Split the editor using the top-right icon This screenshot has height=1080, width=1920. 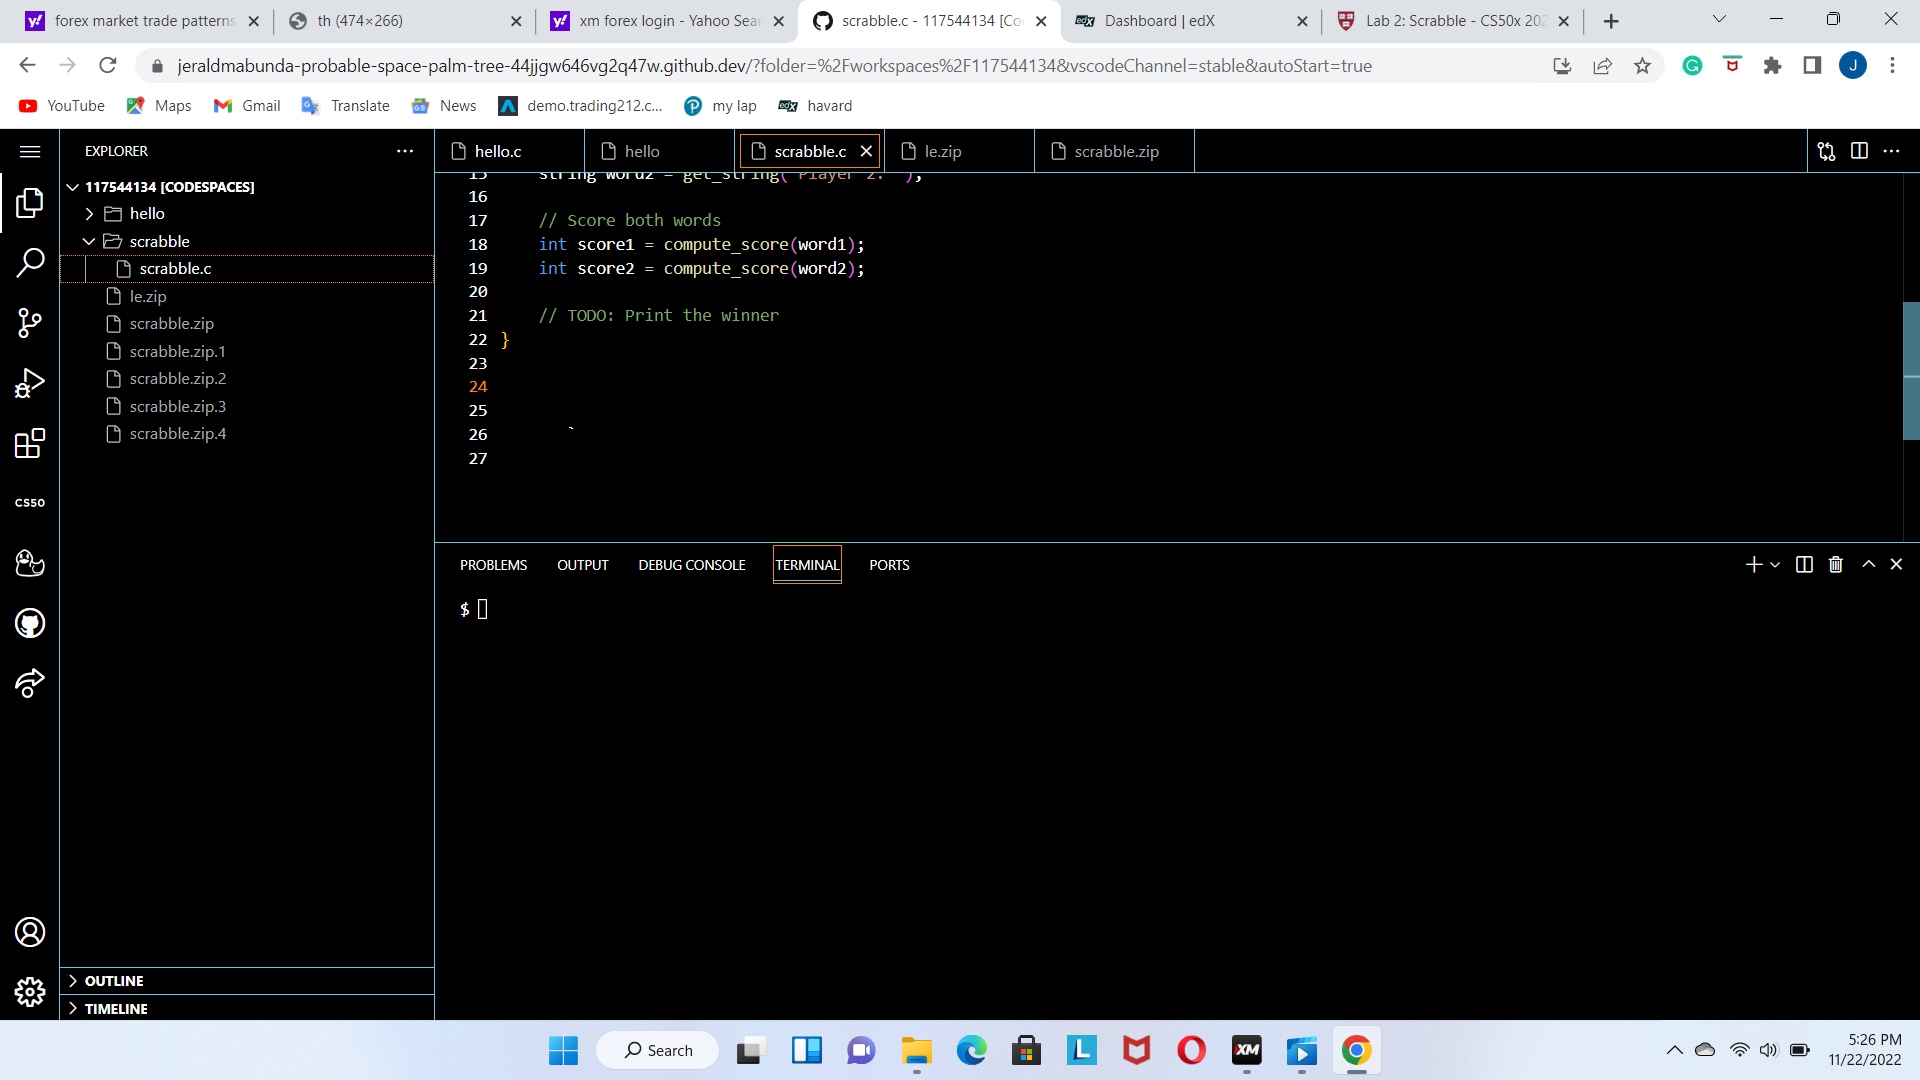(x=1859, y=151)
